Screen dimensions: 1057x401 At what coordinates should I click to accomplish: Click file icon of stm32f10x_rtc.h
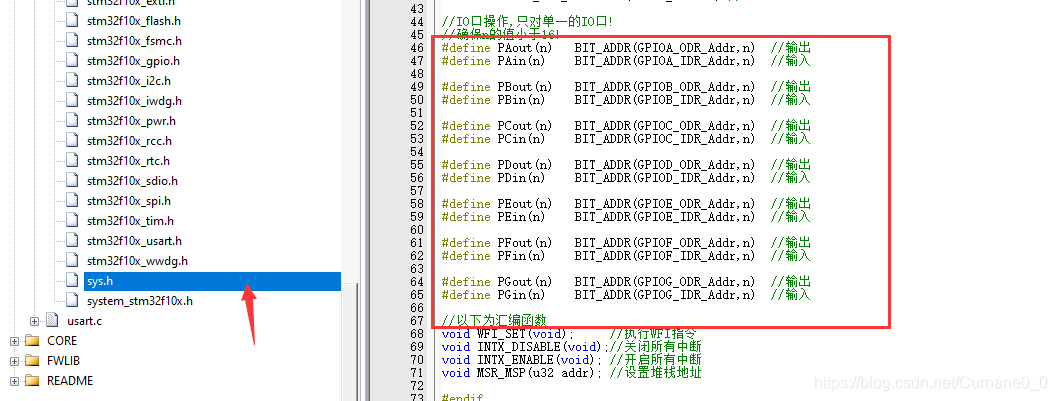[72, 160]
